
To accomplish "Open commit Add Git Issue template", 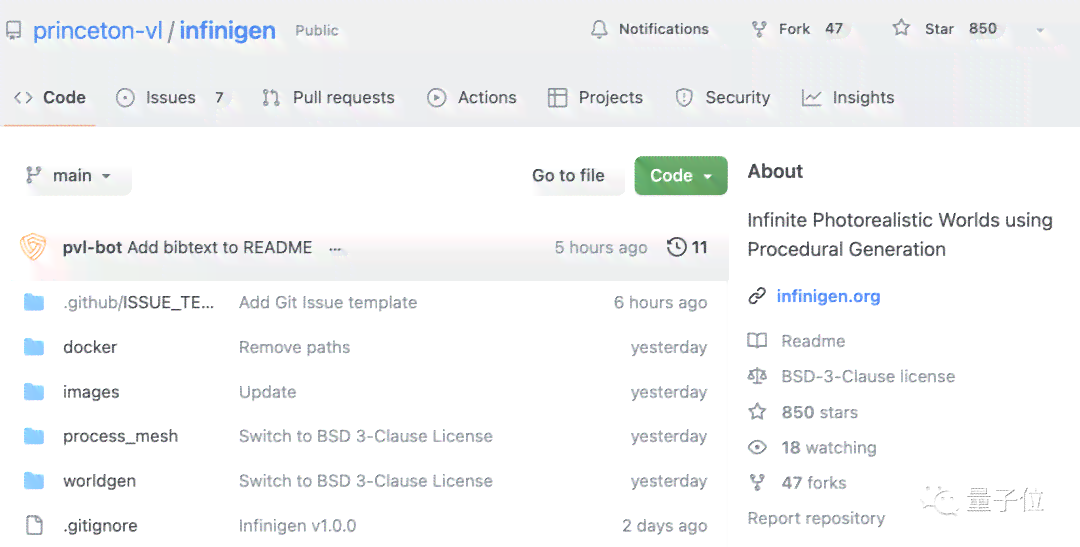I will [328, 302].
